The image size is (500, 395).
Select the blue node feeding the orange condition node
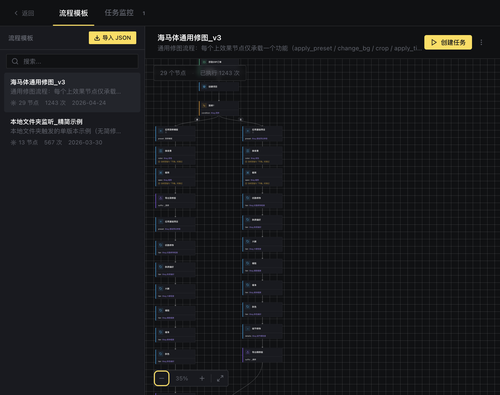pyautogui.click(x=219, y=87)
